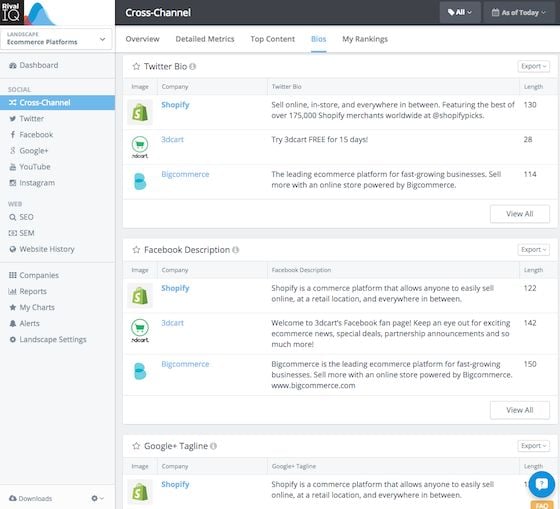Open the All tags filter dropdown
This screenshot has width=560, height=509.
point(460,13)
